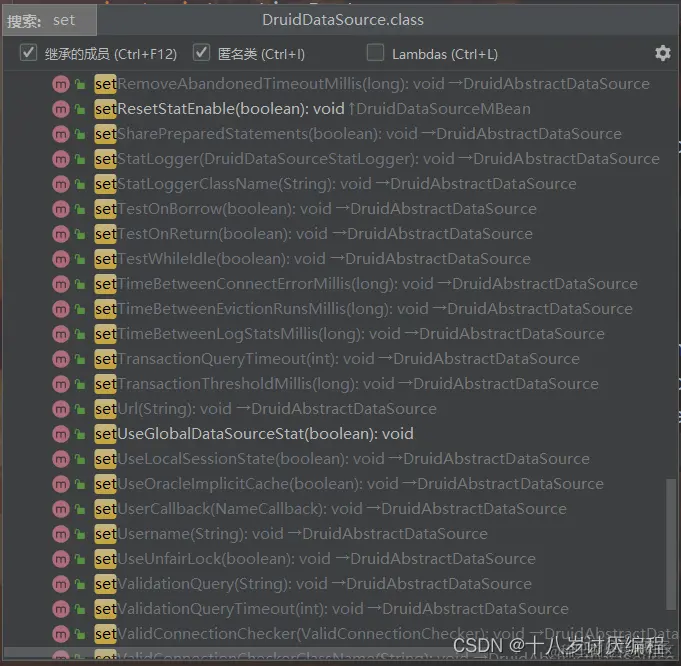Click the pink method icon beside setSharePreparedStatements
Screen dimensions: 681x666
point(61,134)
